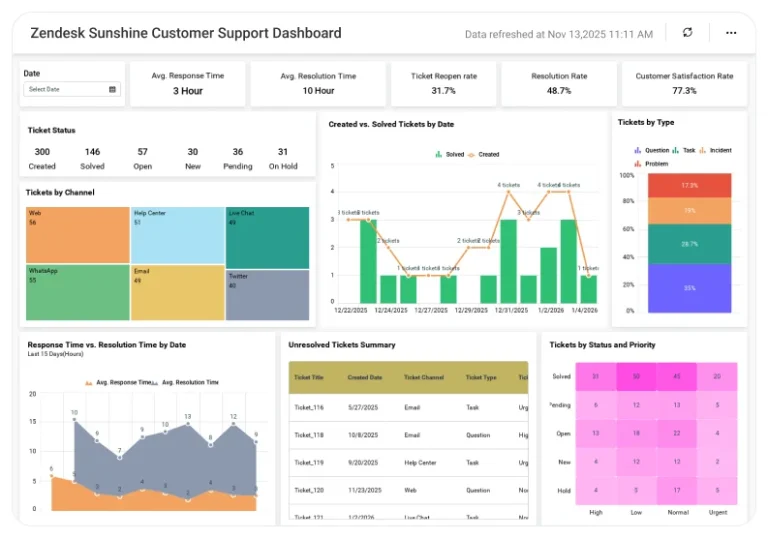The image size is (768, 538).
Task: Click the 57 Open ticket count
Action: [x=143, y=152]
